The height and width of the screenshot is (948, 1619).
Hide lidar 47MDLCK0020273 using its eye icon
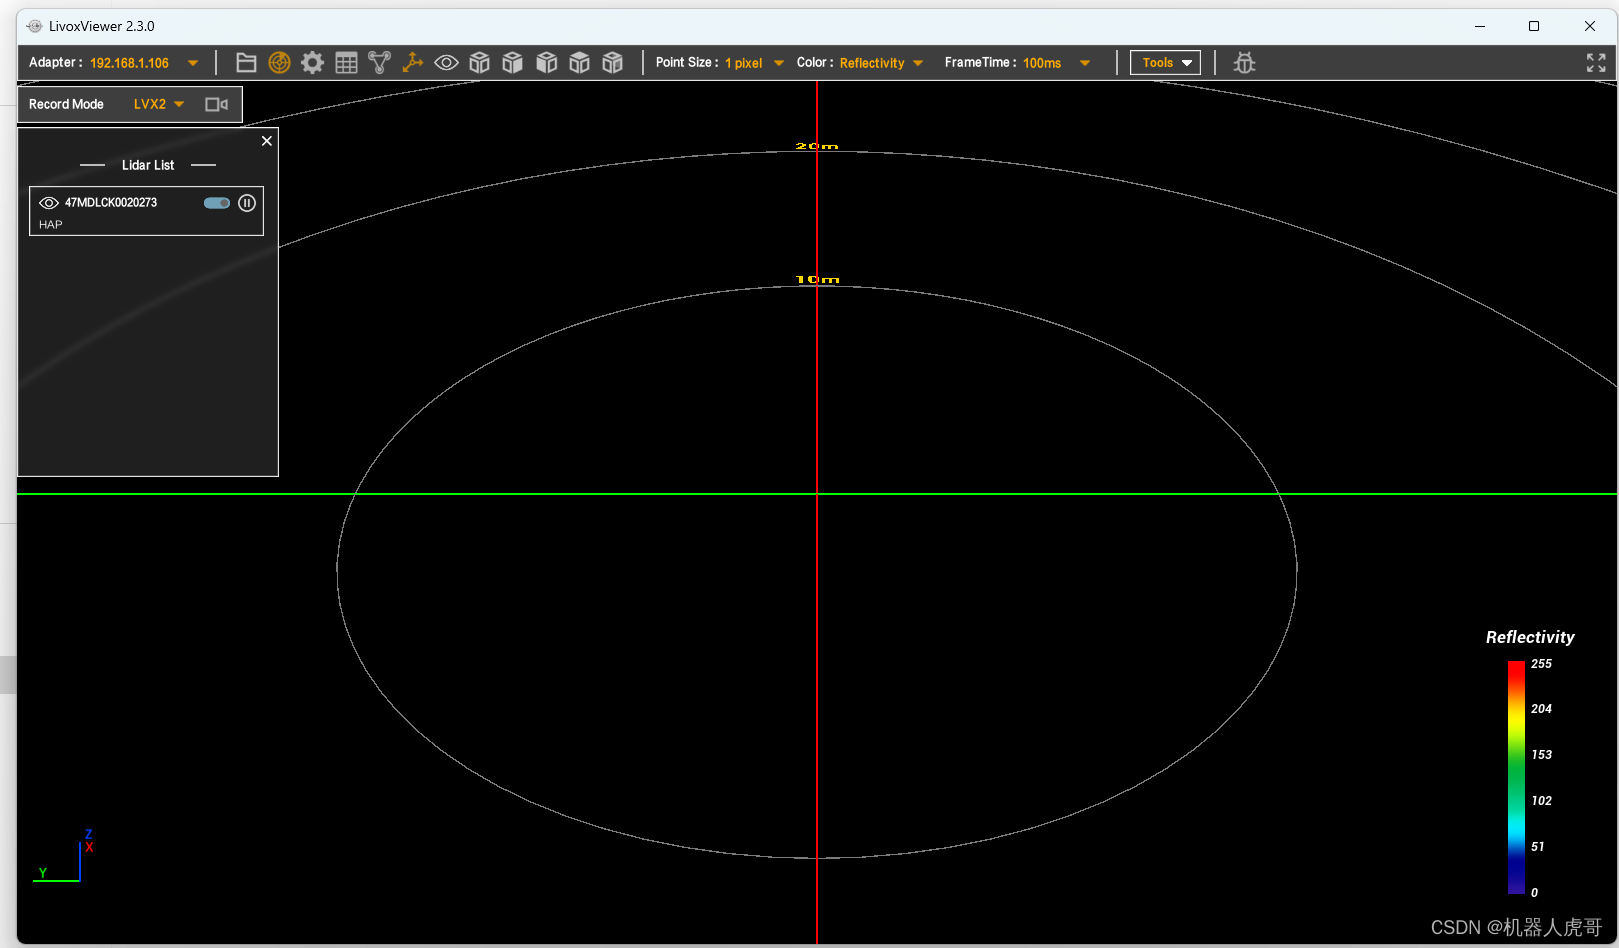[x=48, y=203]
